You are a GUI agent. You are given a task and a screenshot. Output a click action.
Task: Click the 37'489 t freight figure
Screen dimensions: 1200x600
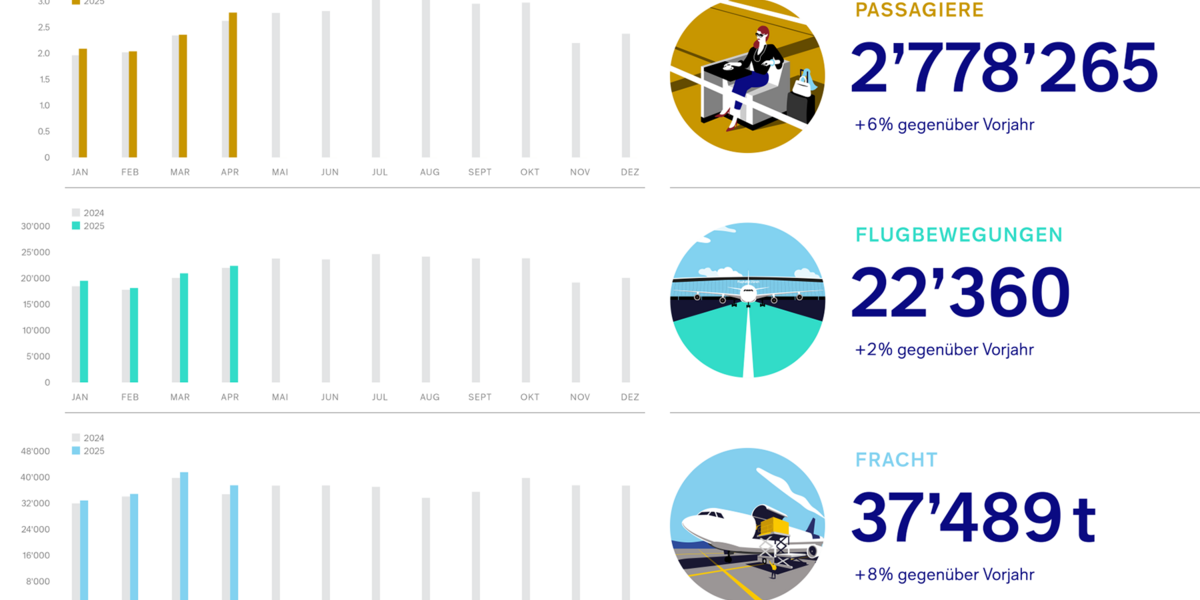point(973,518)
